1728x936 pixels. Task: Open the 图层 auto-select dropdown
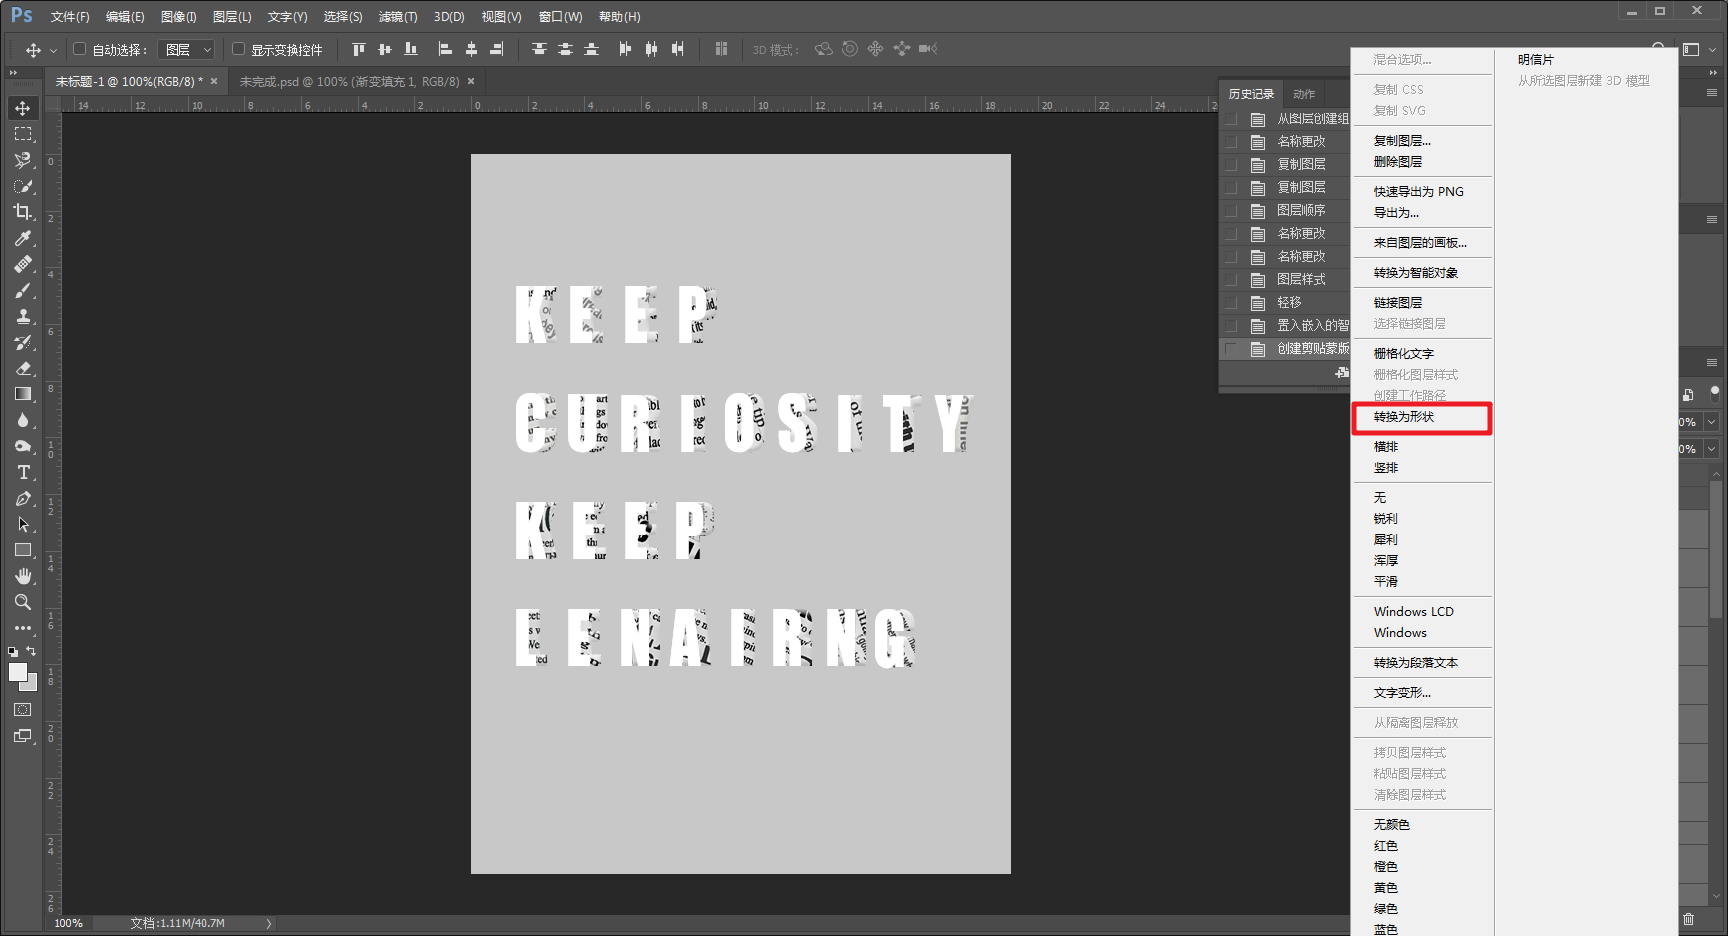tap(187, 49)
